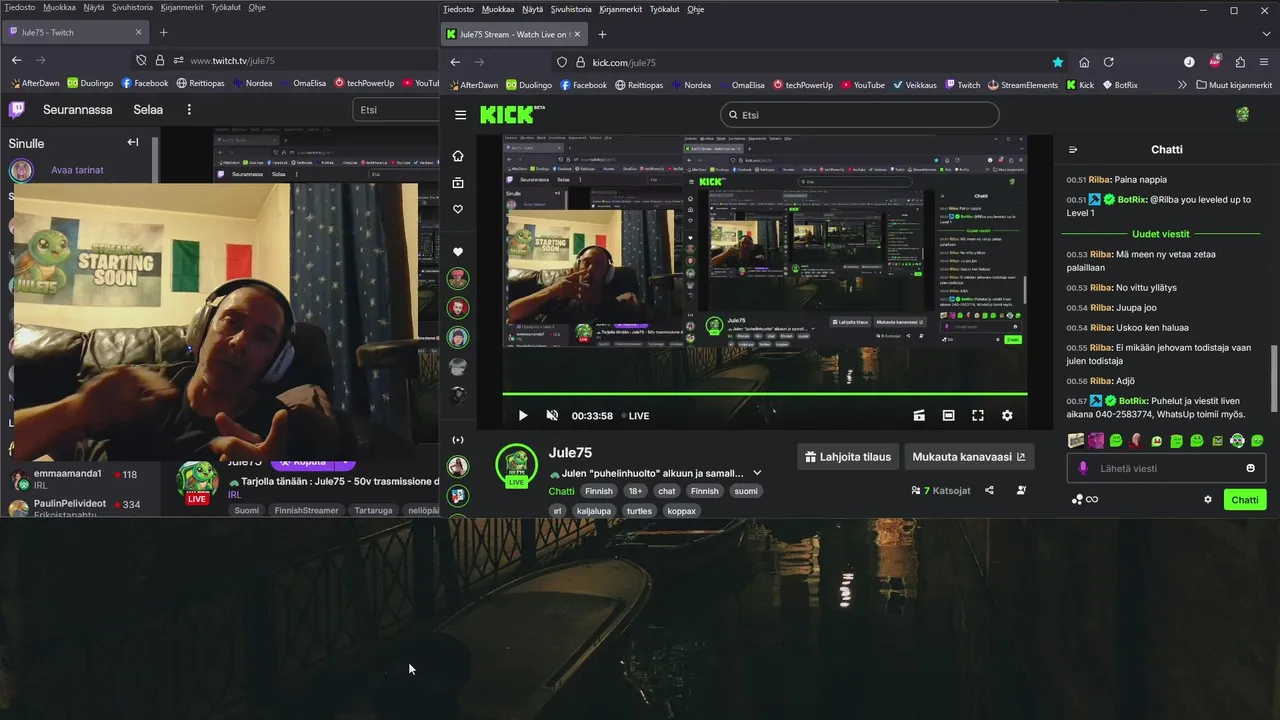
Task: Open new tab in the Kick window
Action: point(602,34)
